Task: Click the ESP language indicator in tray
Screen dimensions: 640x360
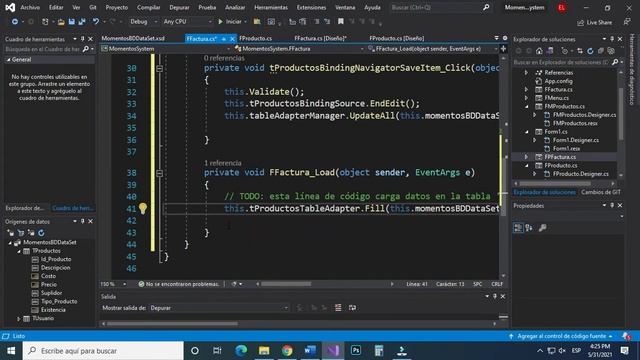Action: click(x=576, y=351)
